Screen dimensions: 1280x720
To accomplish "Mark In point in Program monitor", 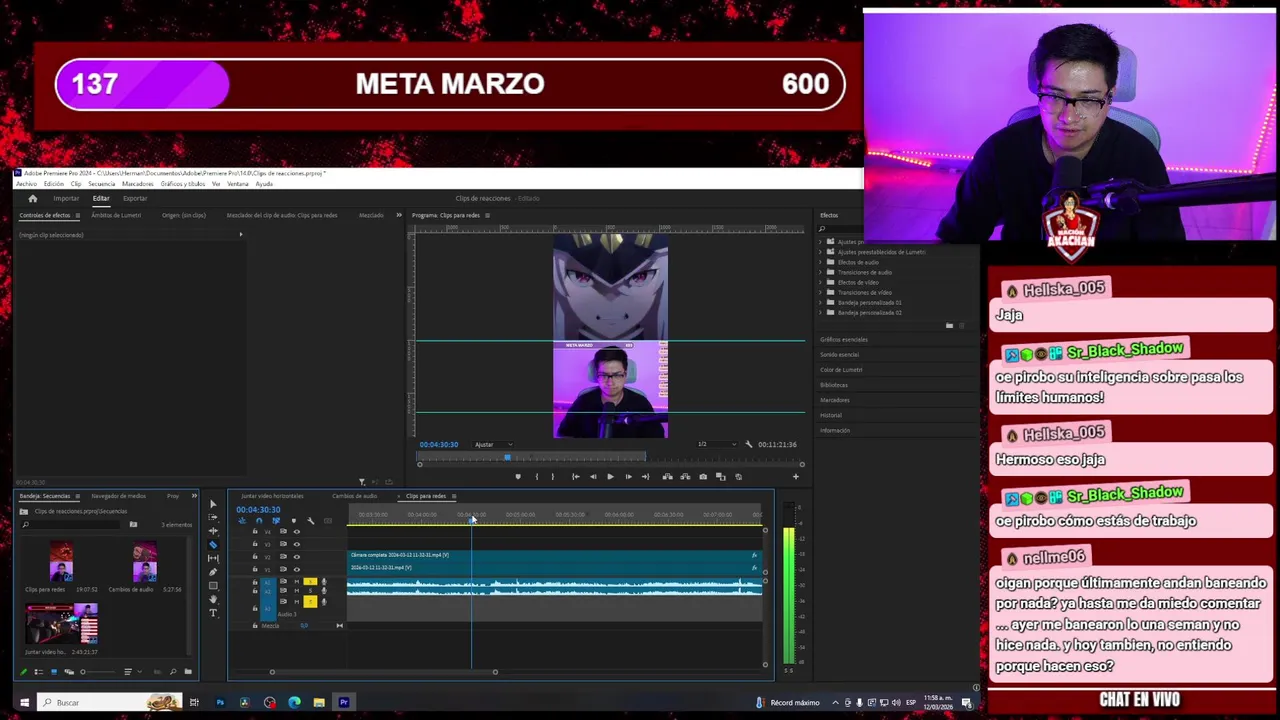I will pyautogui.click(x=537, y=477).
